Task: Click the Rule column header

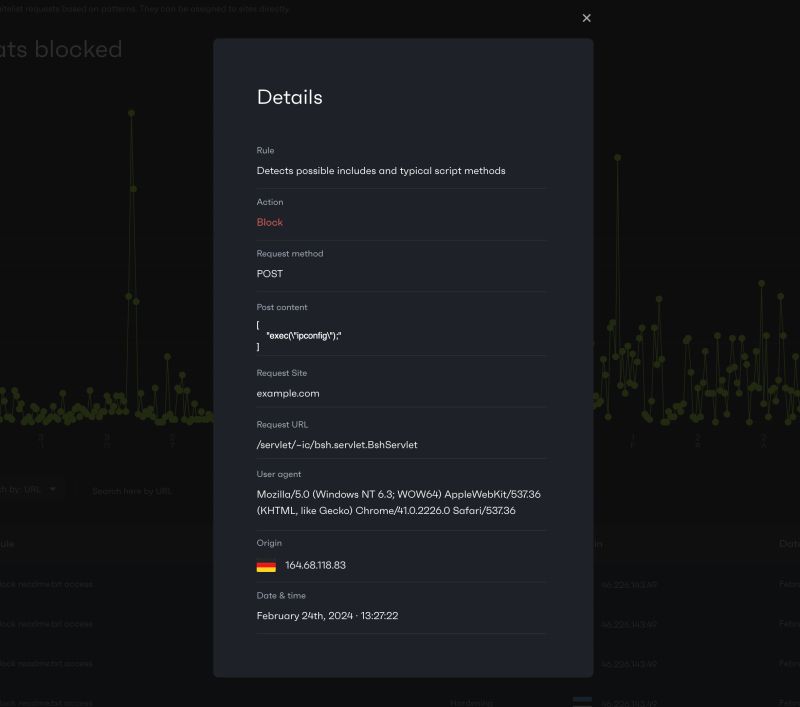Action: point(5,542)
